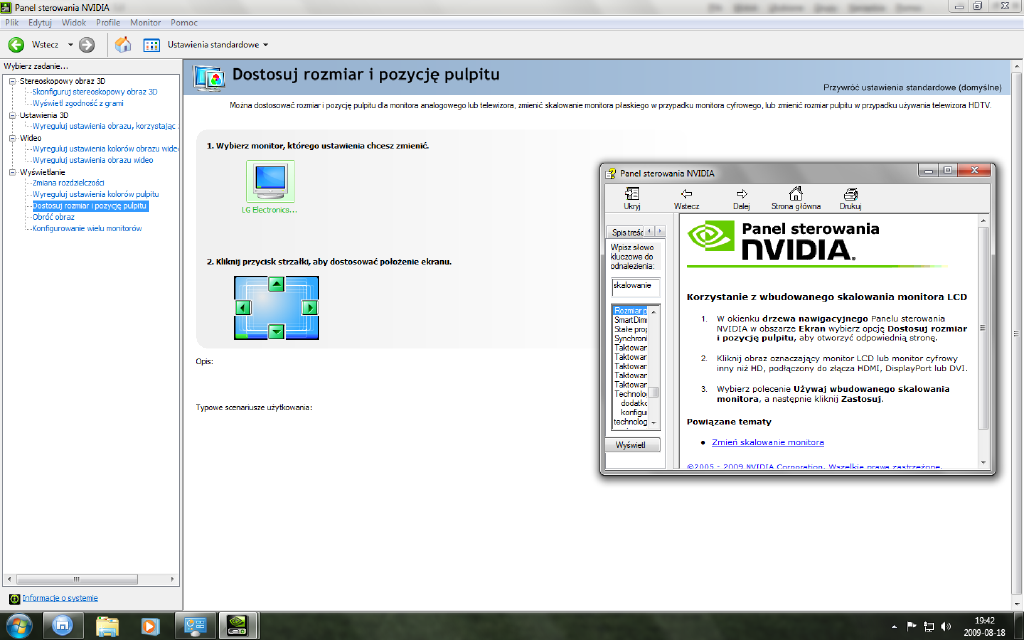
Task: Open the Widok menu
Action: pos(74,22)
